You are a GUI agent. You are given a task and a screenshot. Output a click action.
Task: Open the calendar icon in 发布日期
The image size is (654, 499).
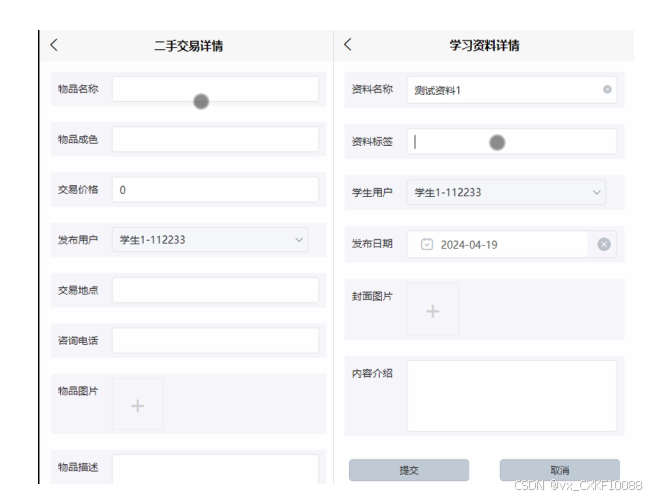click(427, 244)
